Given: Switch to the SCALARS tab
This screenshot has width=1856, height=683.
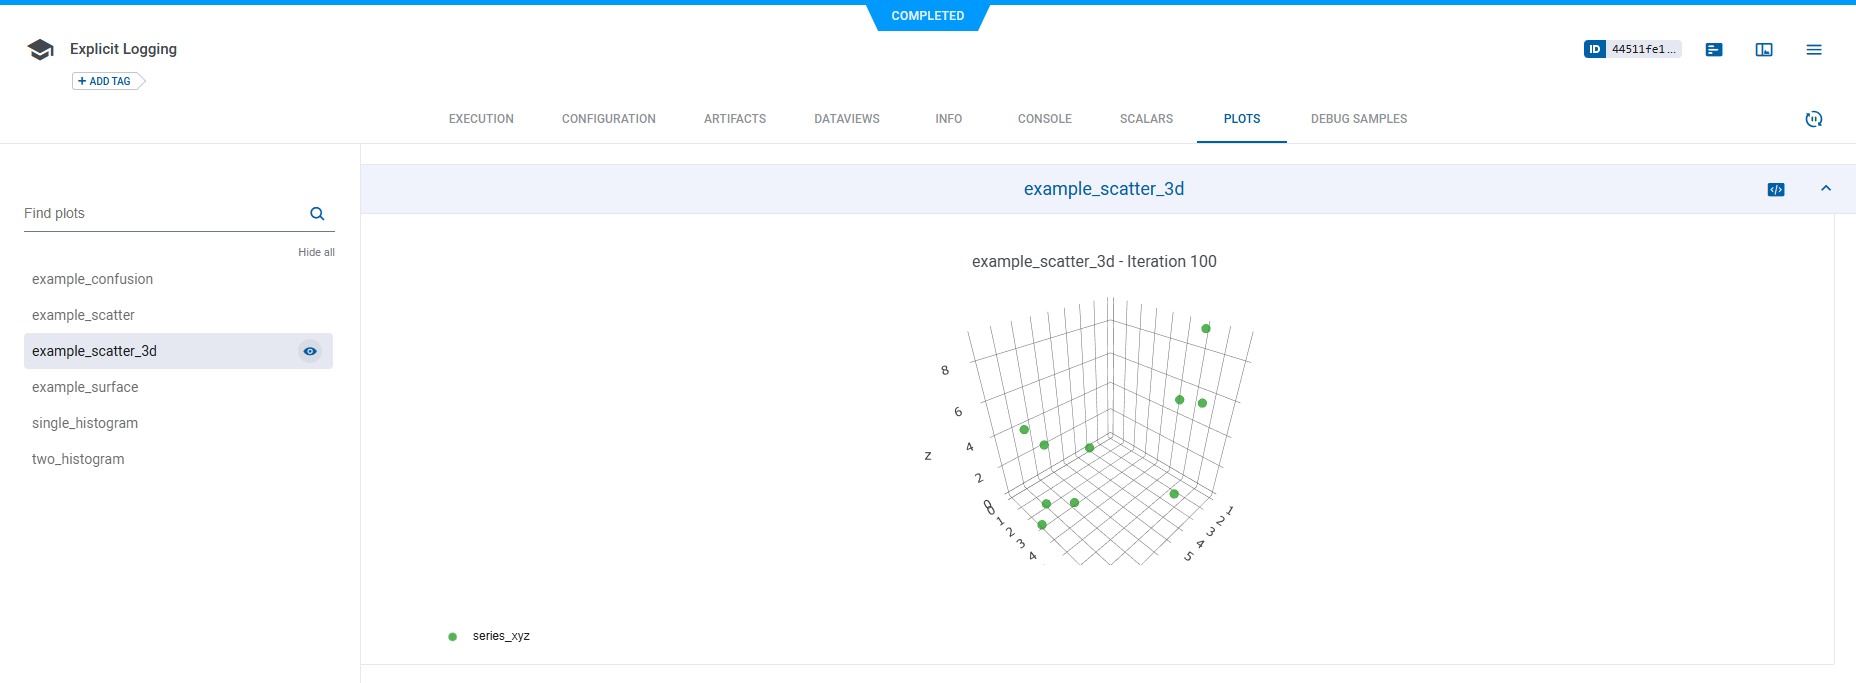Looking at the screenshot, I should [1146, 119].
